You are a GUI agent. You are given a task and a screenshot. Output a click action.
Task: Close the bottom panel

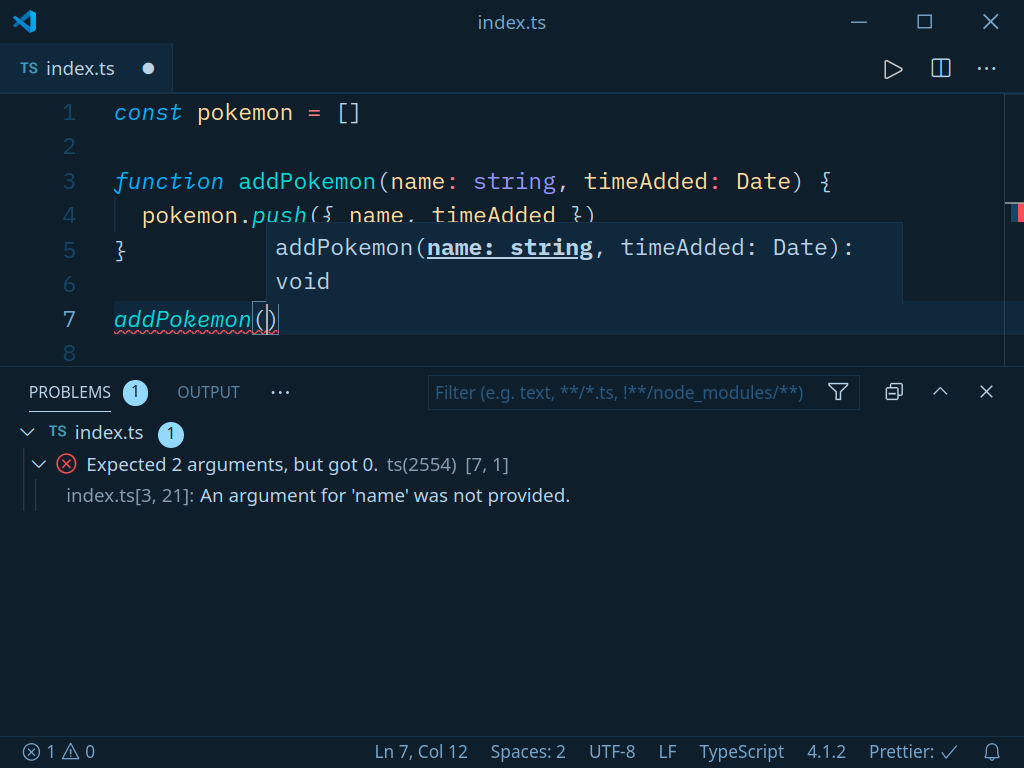click(x=986, y=392)
